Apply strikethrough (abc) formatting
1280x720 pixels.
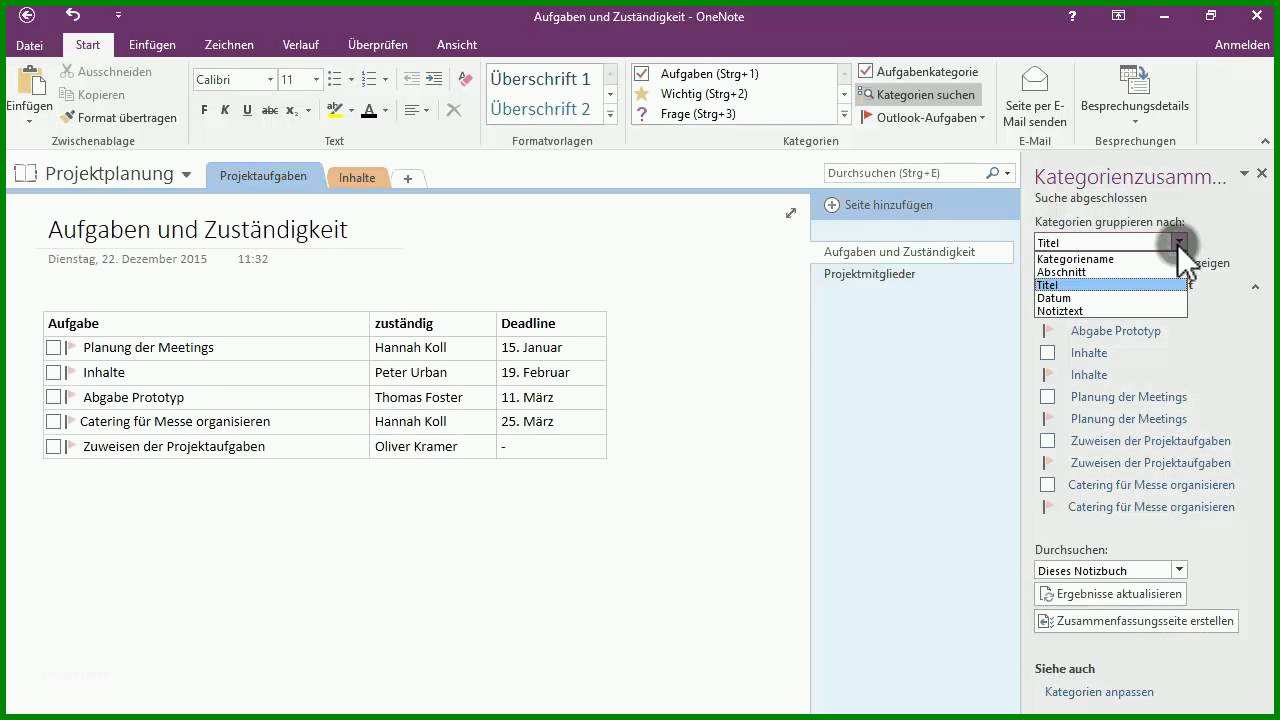click(270, 110)
